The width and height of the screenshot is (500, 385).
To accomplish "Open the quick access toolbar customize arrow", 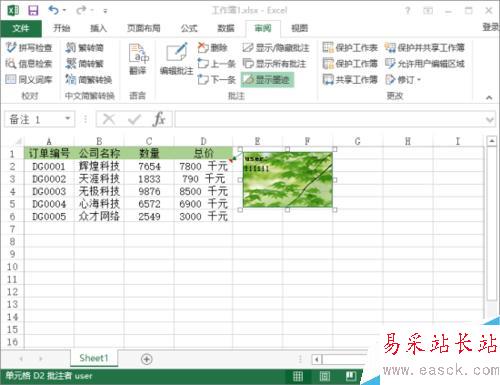I will pos(105,11).
